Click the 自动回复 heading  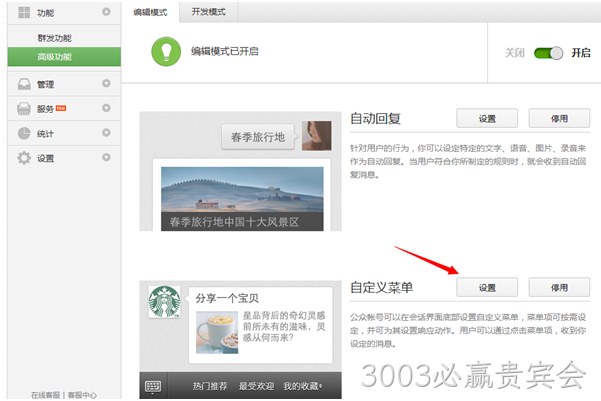pos(376,118)
